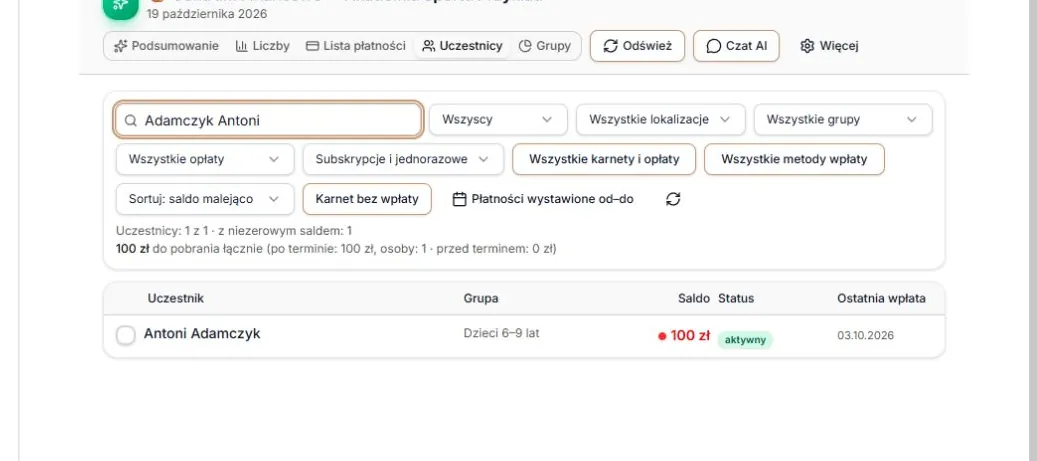Click the calendar icon for payment dates
This screenshot has height=461, width=1037.
[x=460, y=199]
